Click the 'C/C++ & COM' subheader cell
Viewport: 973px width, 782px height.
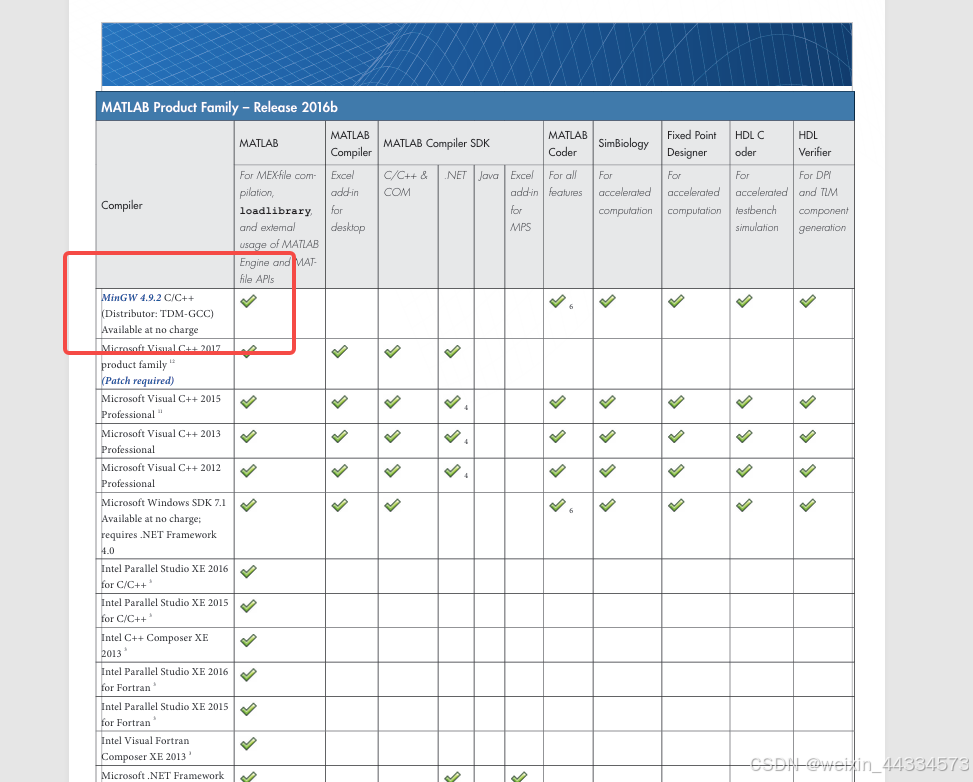408,227
